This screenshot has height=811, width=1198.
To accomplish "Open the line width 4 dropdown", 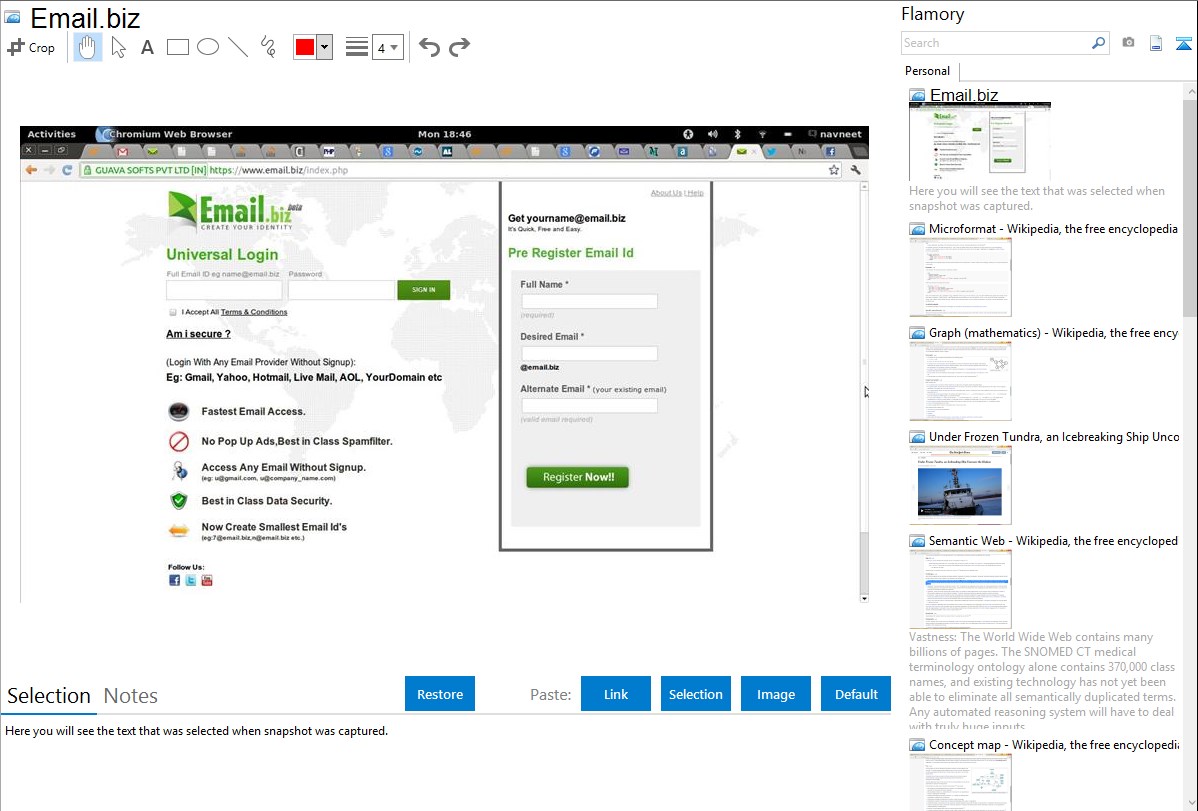I will pyautogui.click(x=388, y=47).
